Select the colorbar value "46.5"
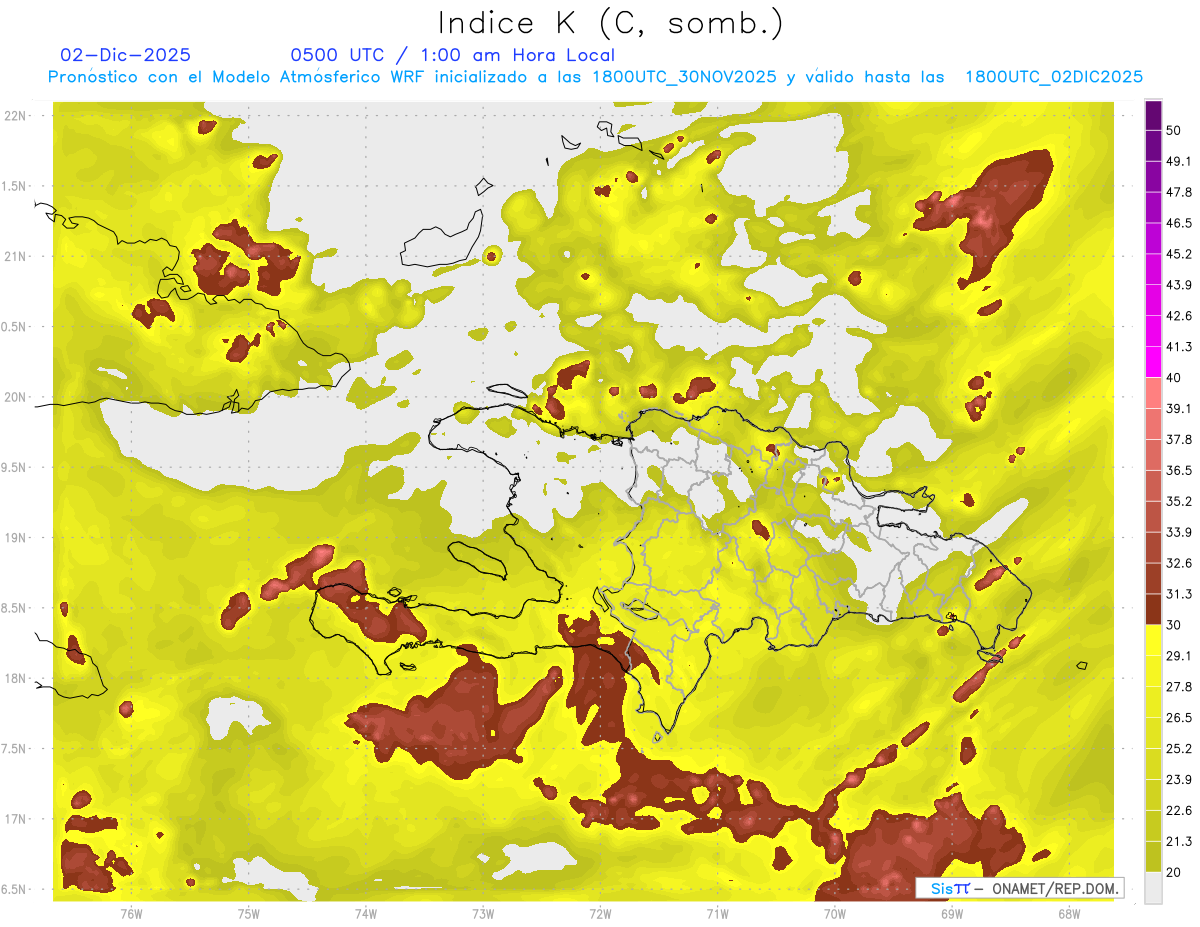 point(1179,223)
